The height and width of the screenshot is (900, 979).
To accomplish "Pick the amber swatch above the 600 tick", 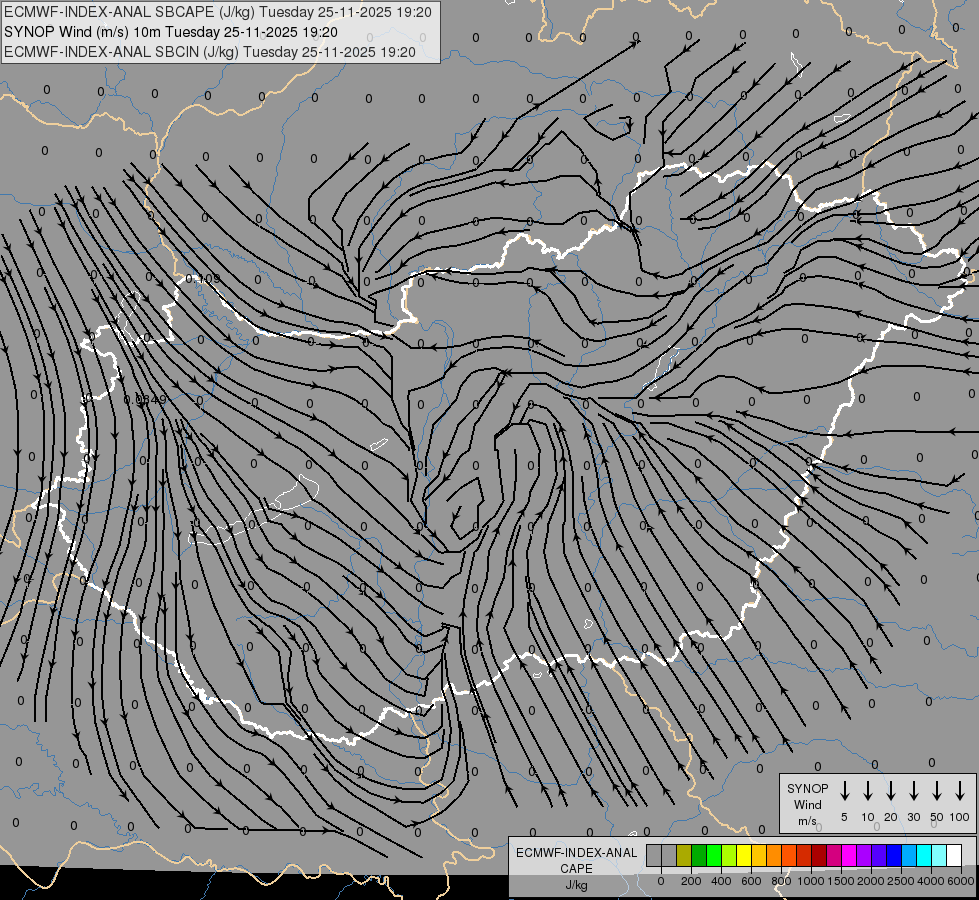I will click(759, 855).
